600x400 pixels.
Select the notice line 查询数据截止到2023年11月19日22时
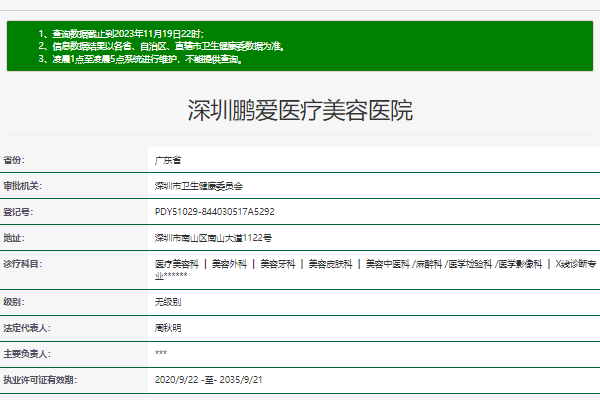click(x=121, y=34)
